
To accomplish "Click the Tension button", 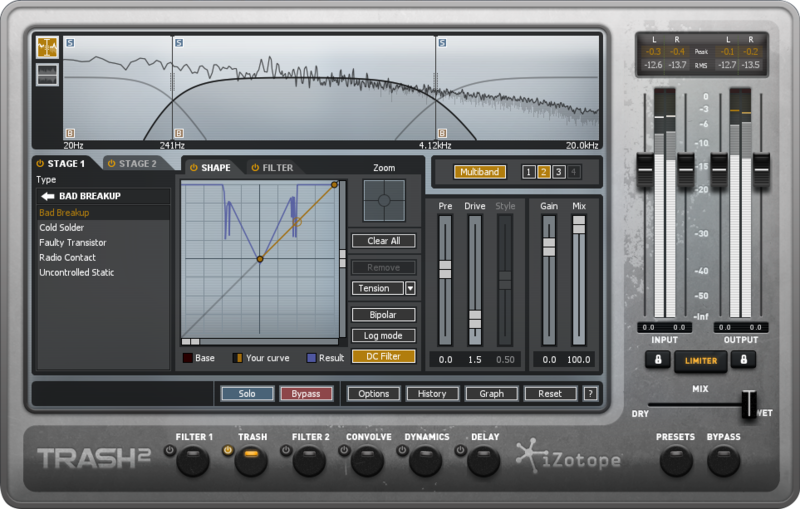I will point(378,289).
